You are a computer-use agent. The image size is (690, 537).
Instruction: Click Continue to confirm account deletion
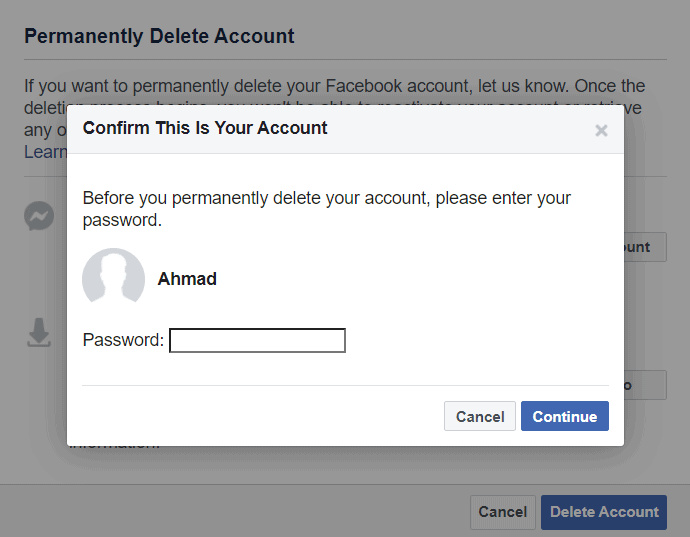point(565,416)
